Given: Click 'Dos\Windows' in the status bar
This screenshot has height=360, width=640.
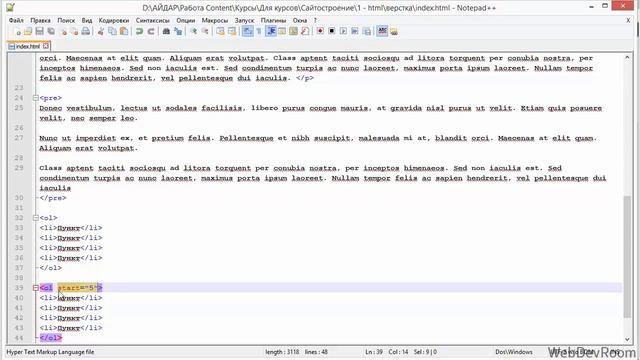Looking at the screenshot, I should click(x=513, y=352).
